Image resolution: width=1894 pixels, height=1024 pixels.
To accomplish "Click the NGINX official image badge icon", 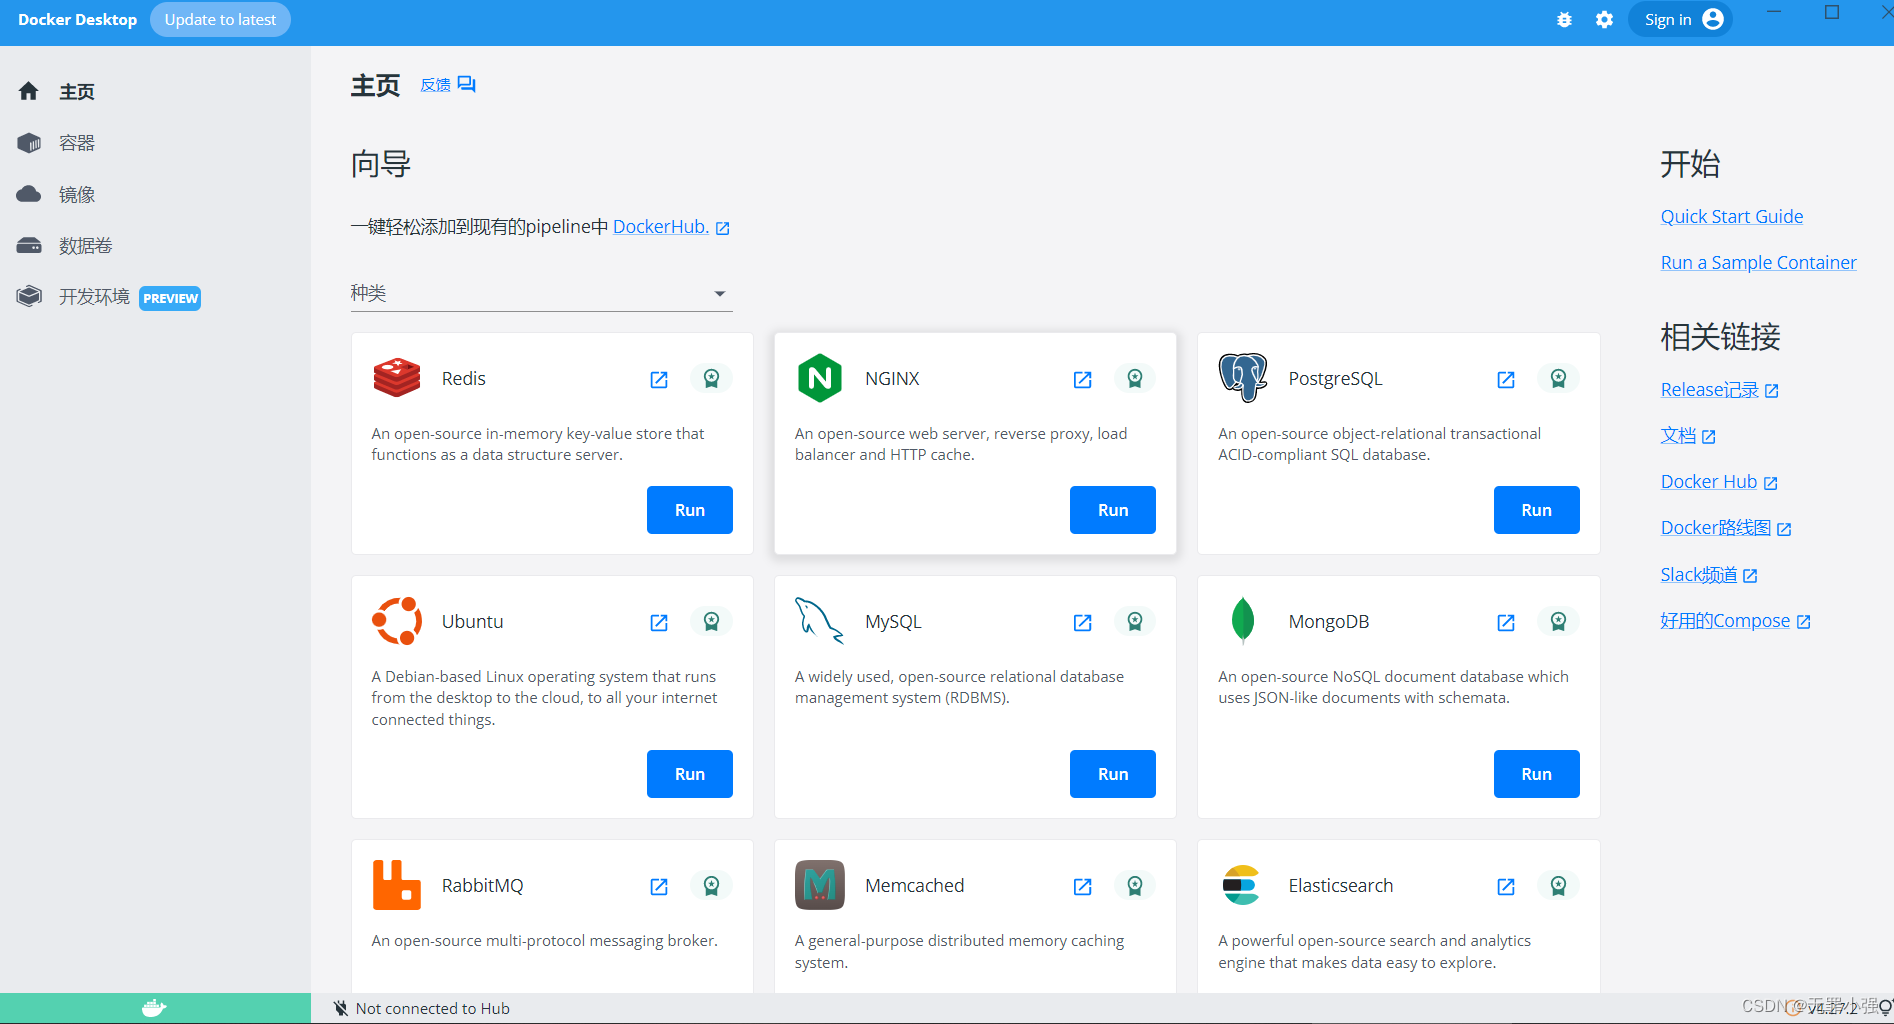I will [x=1135, y=378].
